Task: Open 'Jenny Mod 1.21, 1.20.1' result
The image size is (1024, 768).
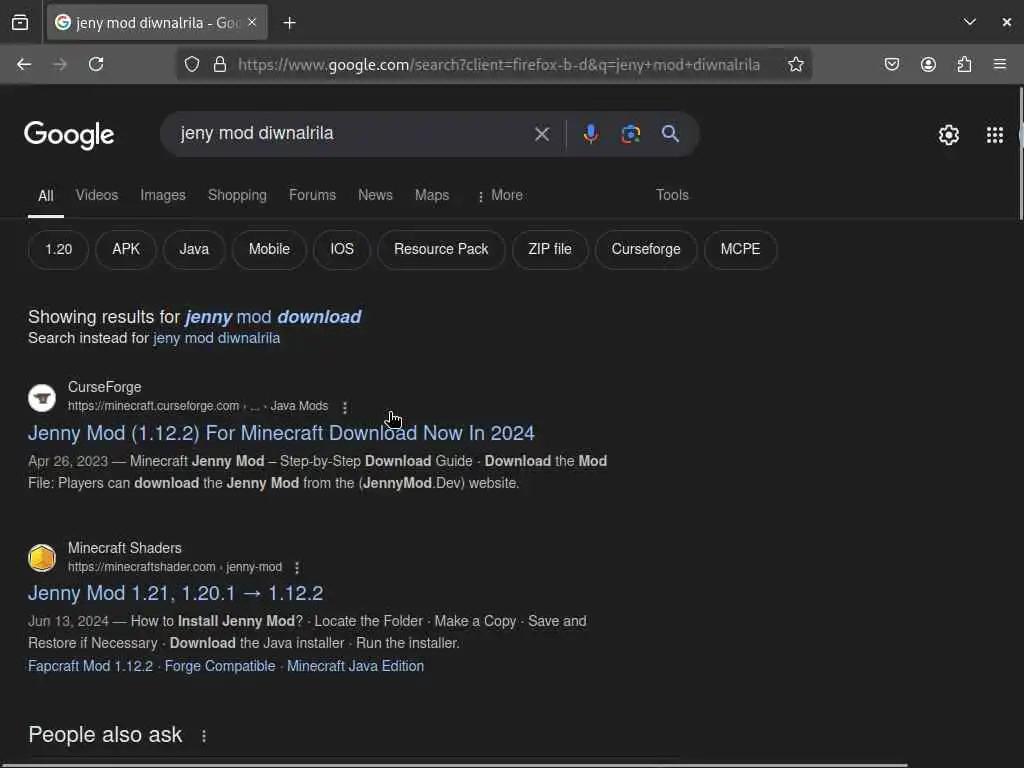Action: 175,594
